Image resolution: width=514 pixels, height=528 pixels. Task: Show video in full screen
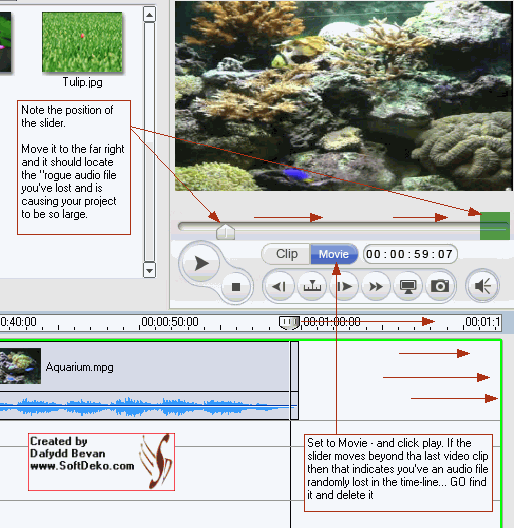pos(408,287)
